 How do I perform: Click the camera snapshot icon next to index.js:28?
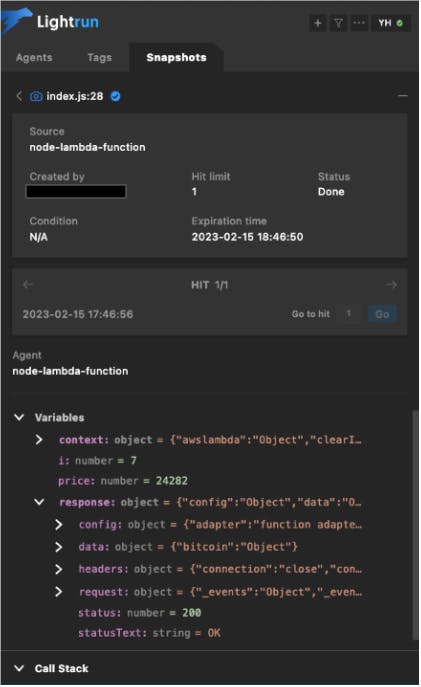tap(36, 96)
